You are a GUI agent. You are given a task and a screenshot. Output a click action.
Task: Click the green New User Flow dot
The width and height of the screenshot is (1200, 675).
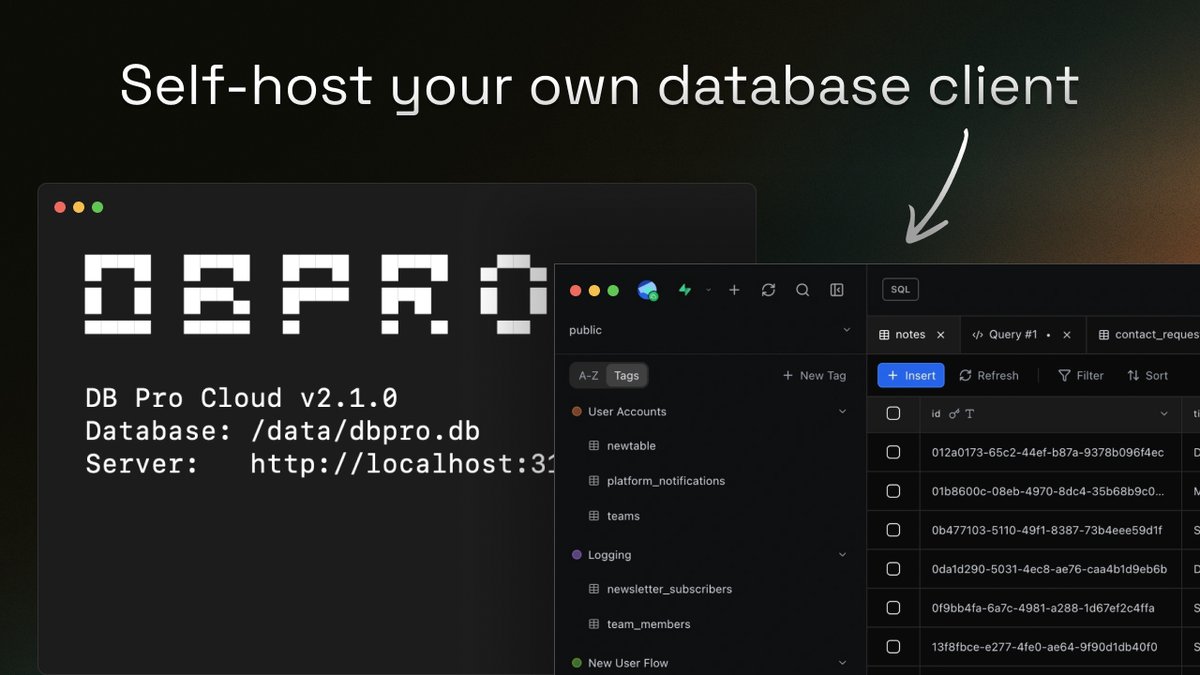[x=576, y=663]
